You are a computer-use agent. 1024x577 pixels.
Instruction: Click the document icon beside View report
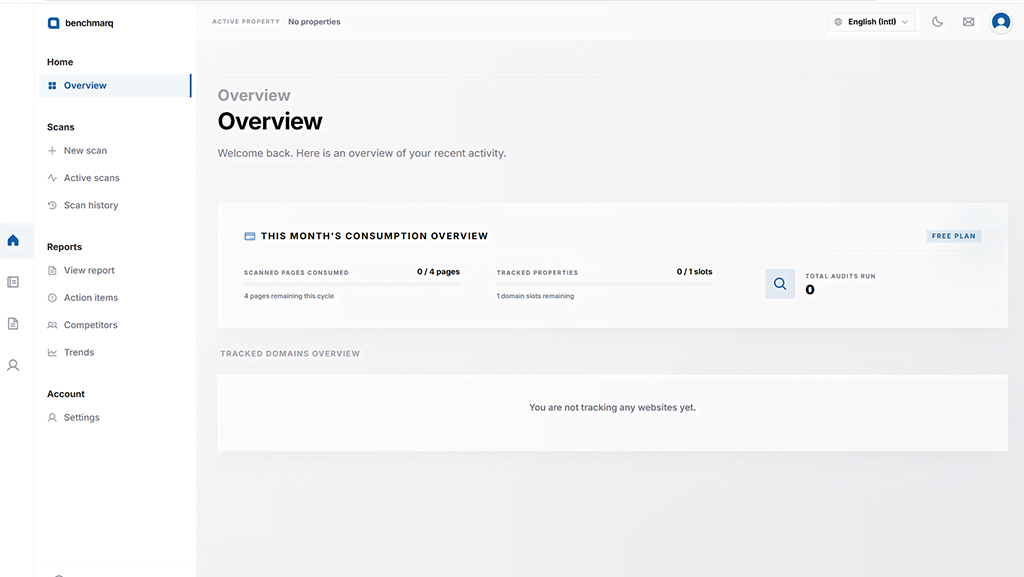(52, 270)
